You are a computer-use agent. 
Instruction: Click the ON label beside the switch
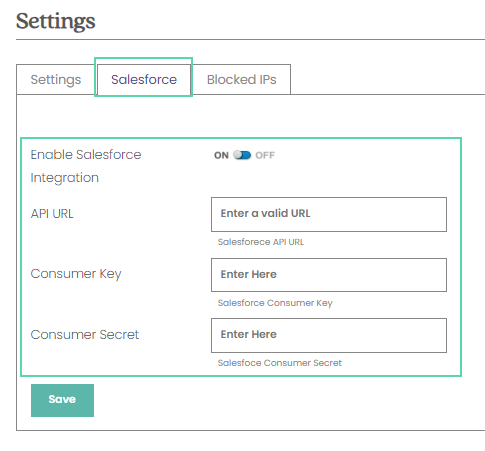[x=221, y=155]
